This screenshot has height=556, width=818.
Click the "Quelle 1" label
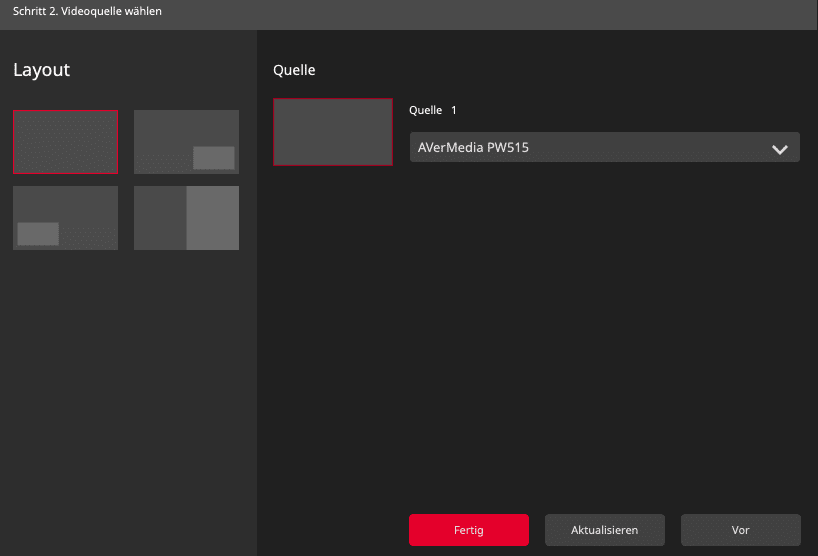click(432, 110)
